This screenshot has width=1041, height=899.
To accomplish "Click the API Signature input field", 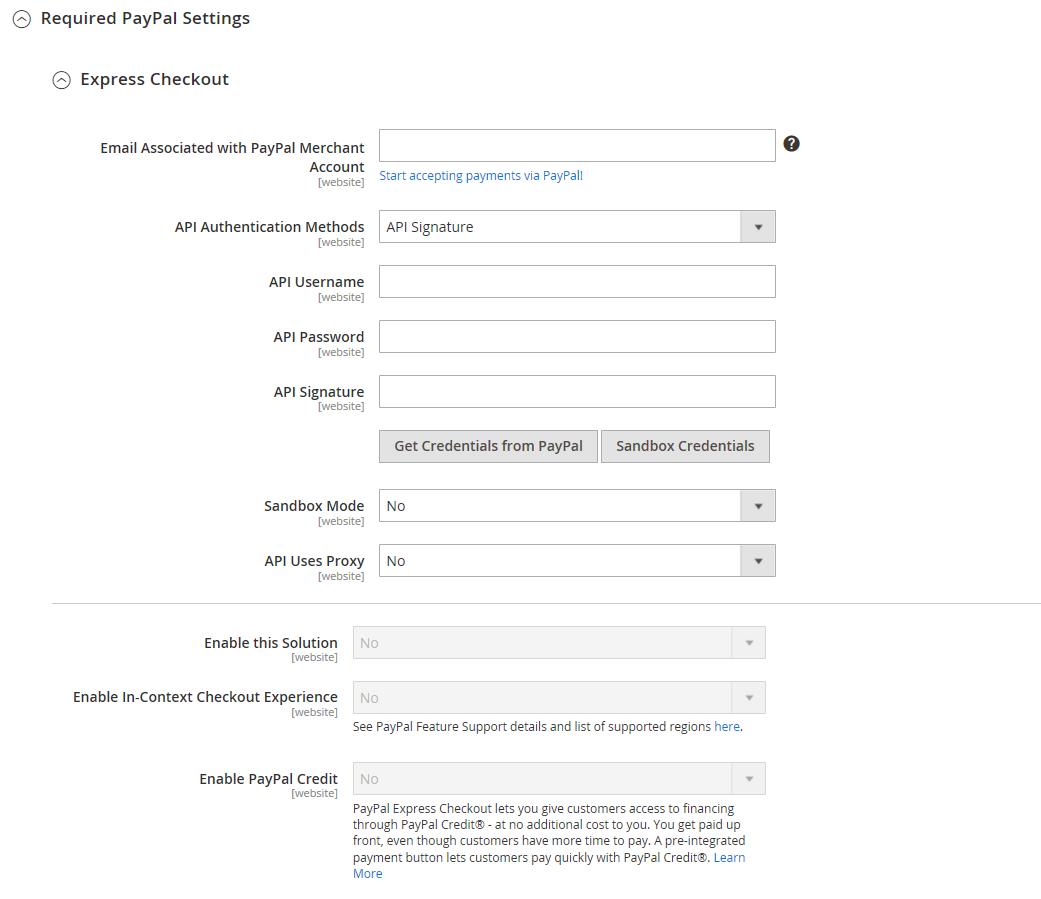I will pos(577,391).
